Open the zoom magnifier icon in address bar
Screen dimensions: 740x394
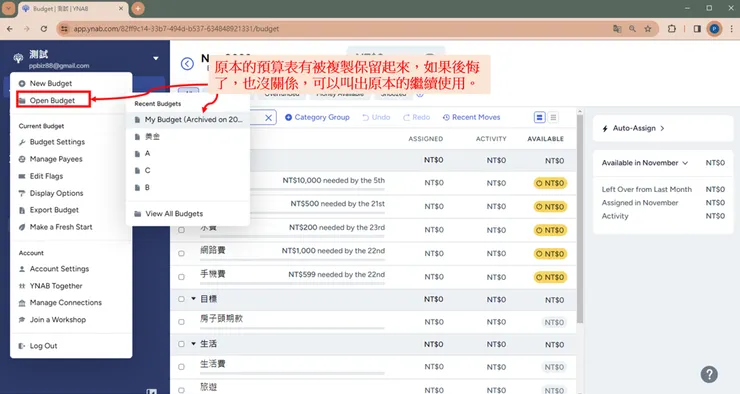click(632, 29)
